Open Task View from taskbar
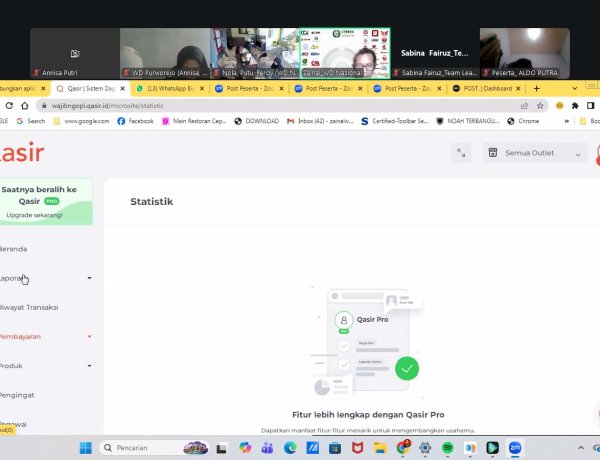This screenshot has width=600, height=460. point(222,448)
